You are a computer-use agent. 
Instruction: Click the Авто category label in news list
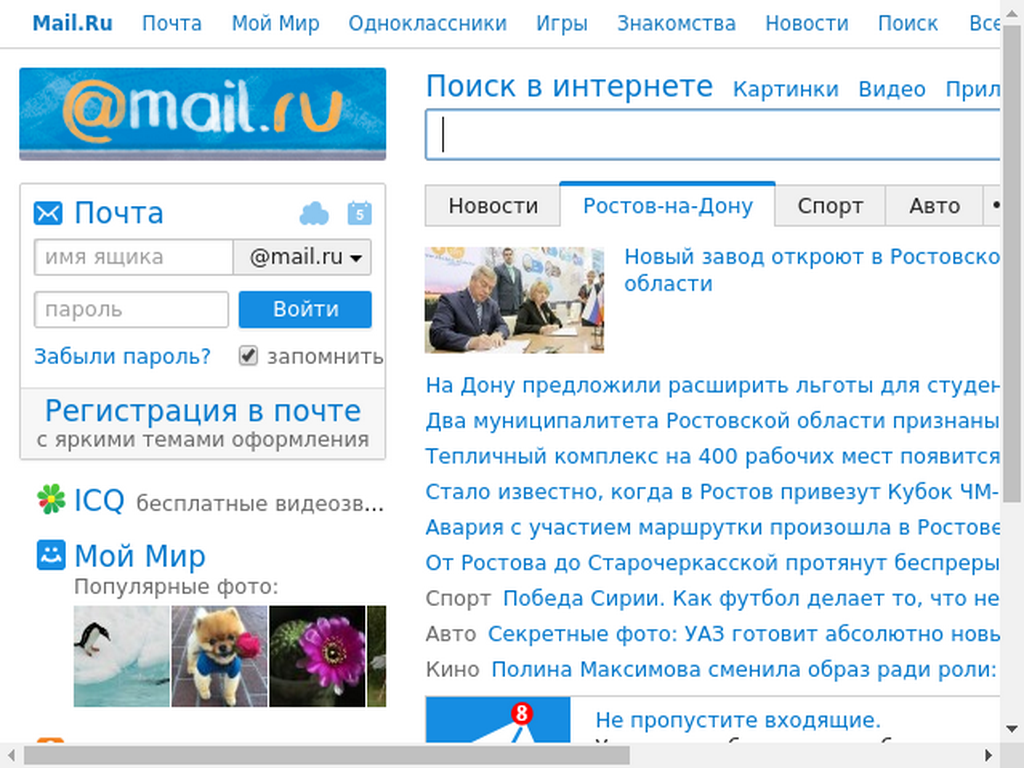click(451, 633)
